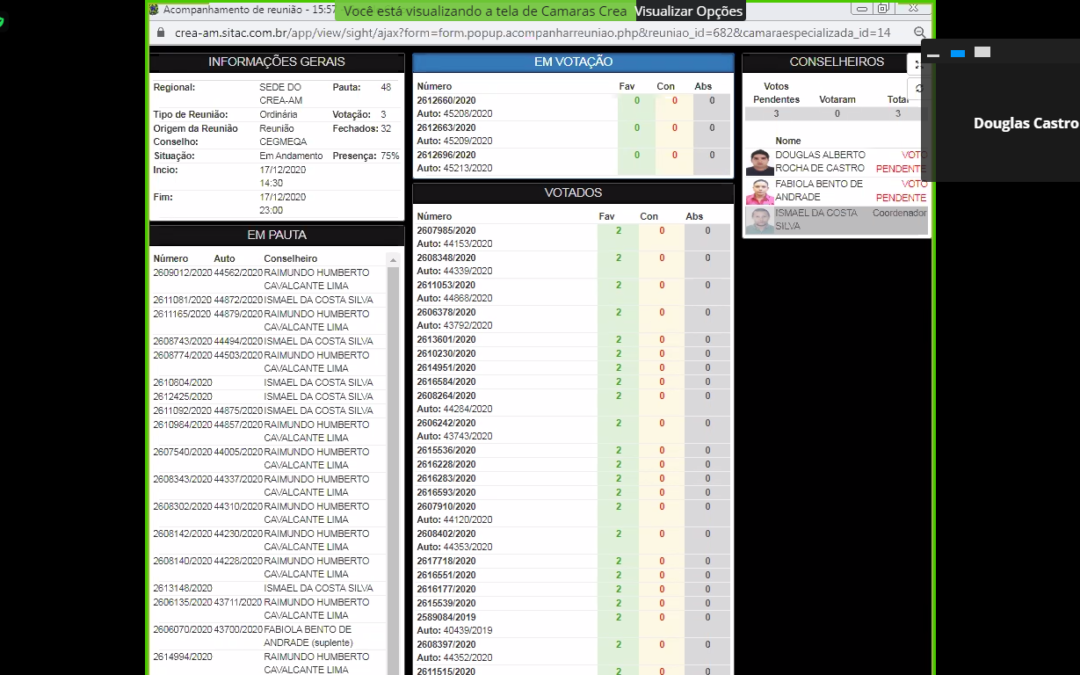Screen dimensions: 1080x675
Task: Click voted item 2616228/2020
Action: click(x=446, y=465)
